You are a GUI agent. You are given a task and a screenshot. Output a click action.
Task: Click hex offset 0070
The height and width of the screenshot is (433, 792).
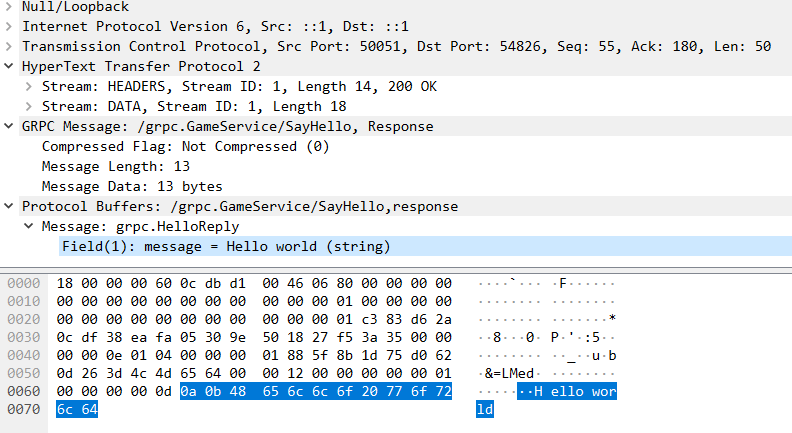24,409
